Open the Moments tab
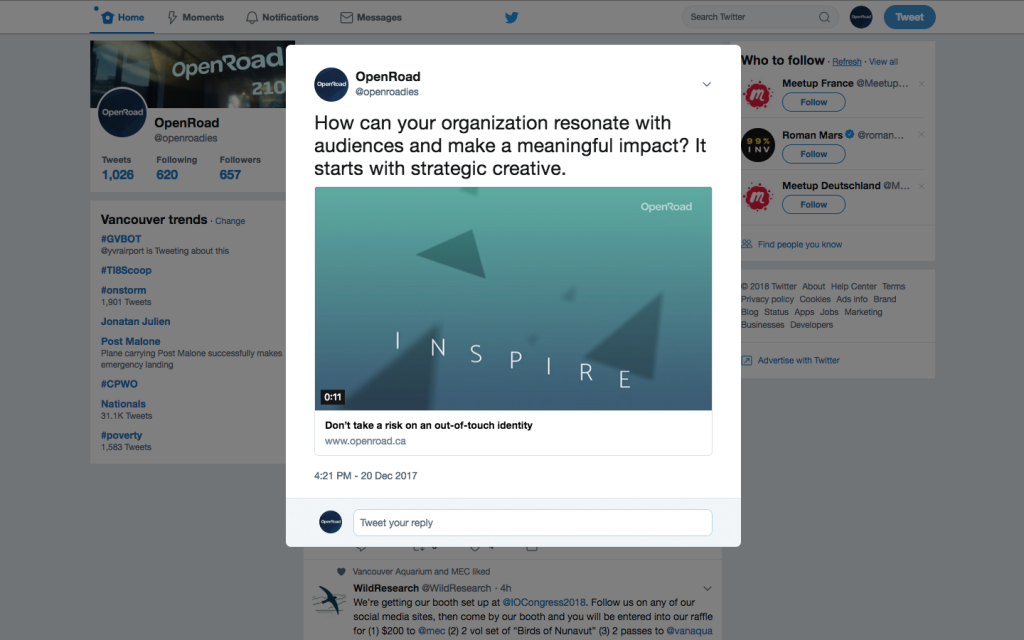 tap(195, 17)
